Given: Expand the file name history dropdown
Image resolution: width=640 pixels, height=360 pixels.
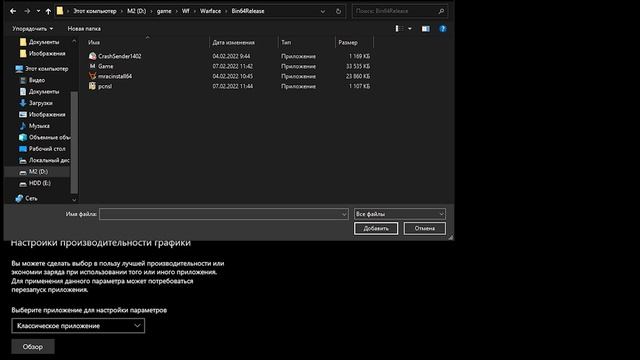Looking at the screenshot, I should point(344,214).
